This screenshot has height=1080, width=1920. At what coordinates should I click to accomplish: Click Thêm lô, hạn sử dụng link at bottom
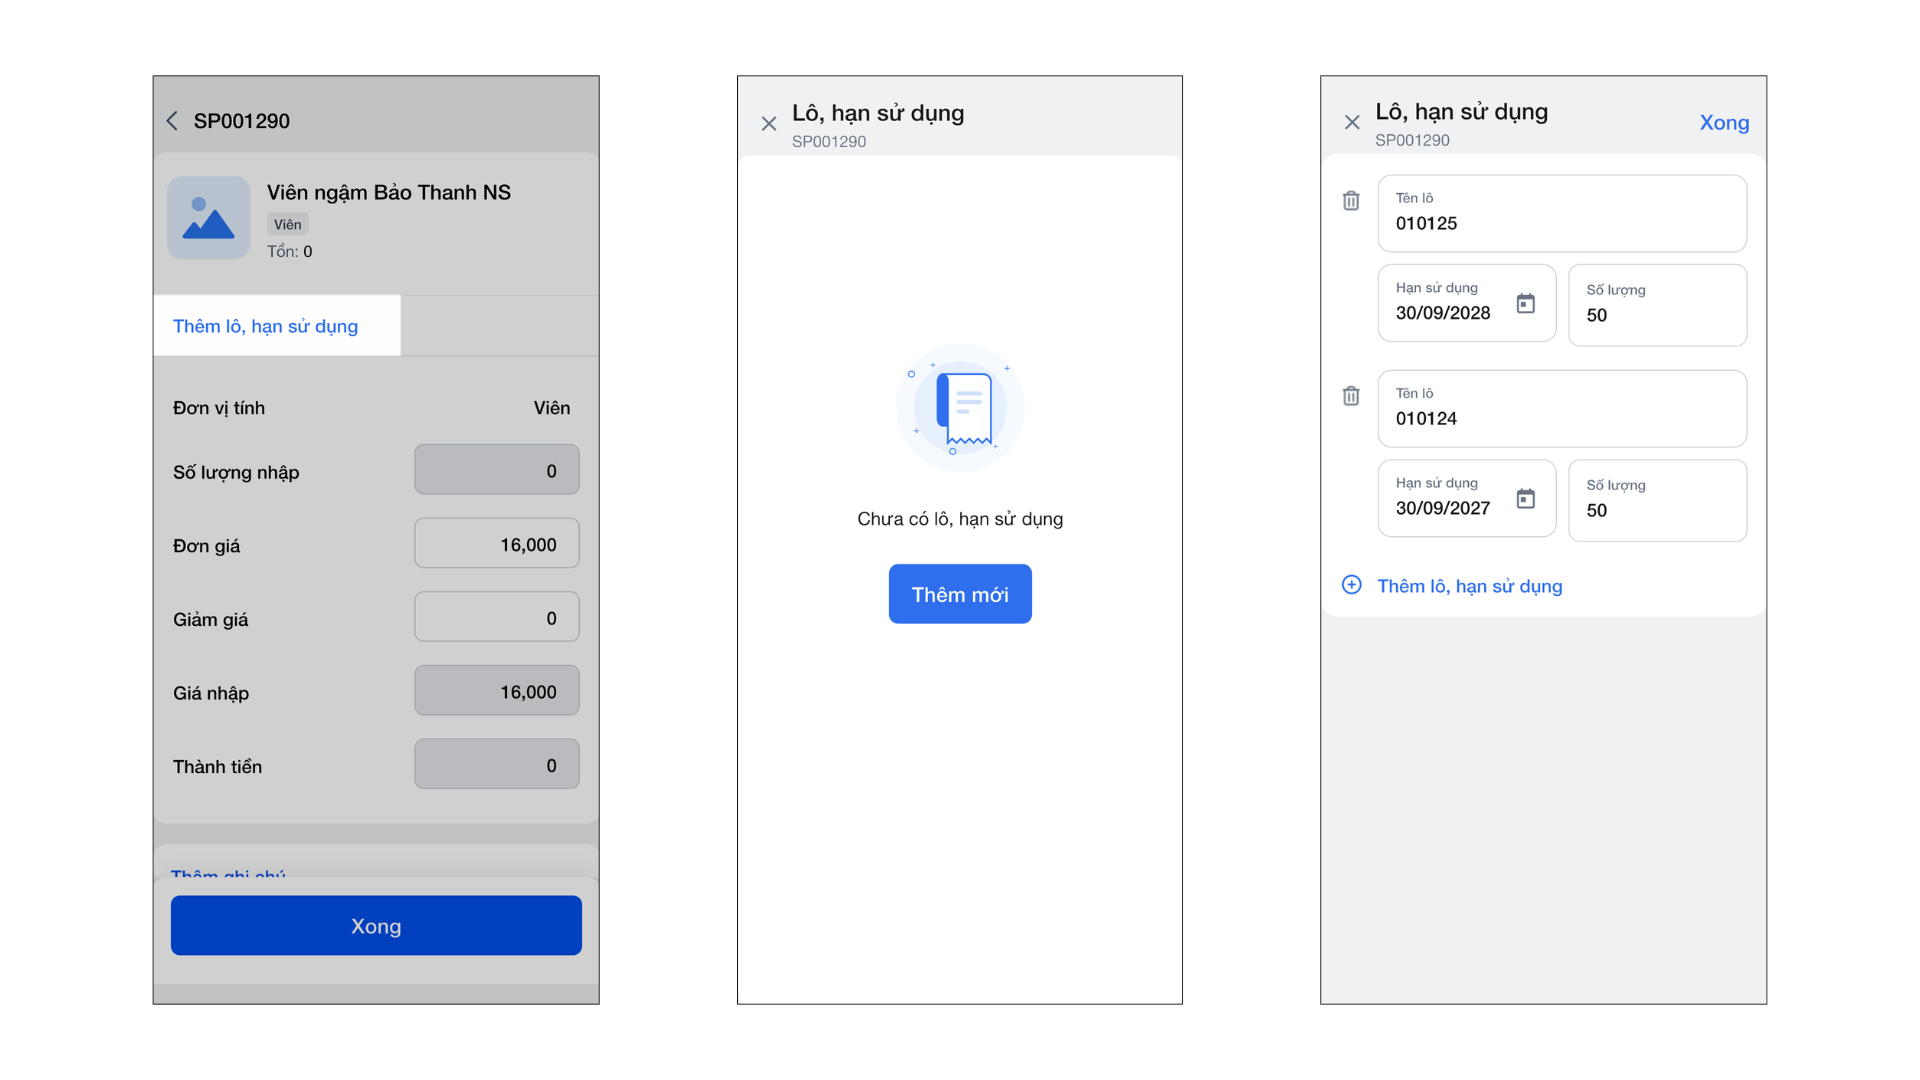pyautogui.click(x=1469, y=586)
